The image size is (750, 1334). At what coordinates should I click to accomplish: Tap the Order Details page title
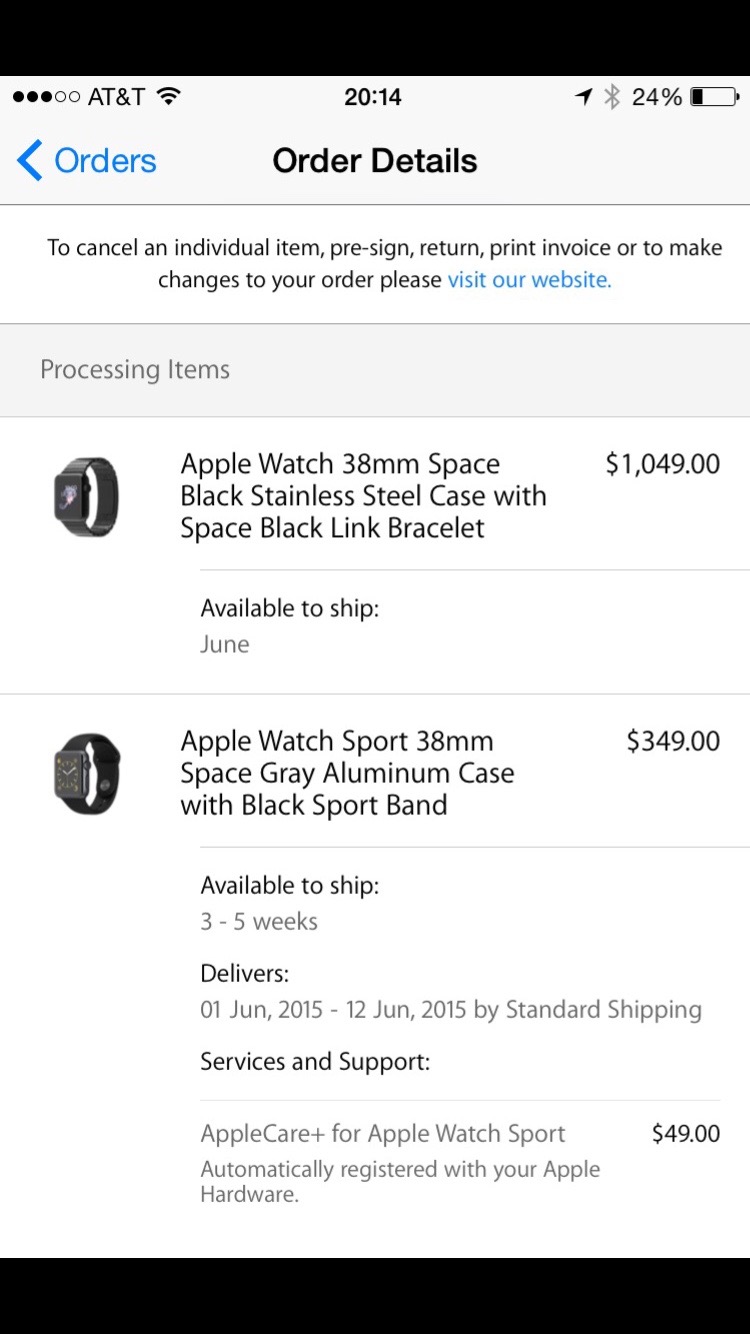tap(374, 161)
